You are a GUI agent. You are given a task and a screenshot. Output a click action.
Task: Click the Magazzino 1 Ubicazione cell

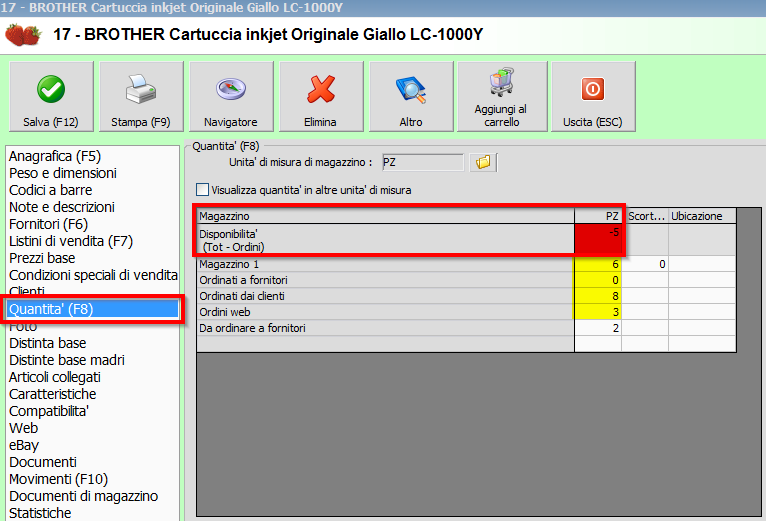tap(702, 264)
